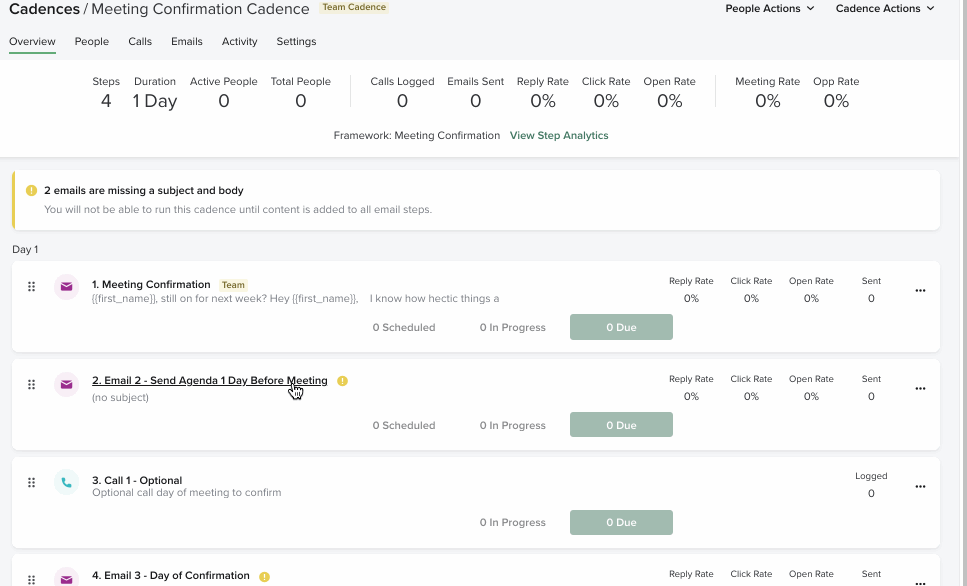Click warning icon next to Email 3 title
967x586 pixels.
point(264,576)
